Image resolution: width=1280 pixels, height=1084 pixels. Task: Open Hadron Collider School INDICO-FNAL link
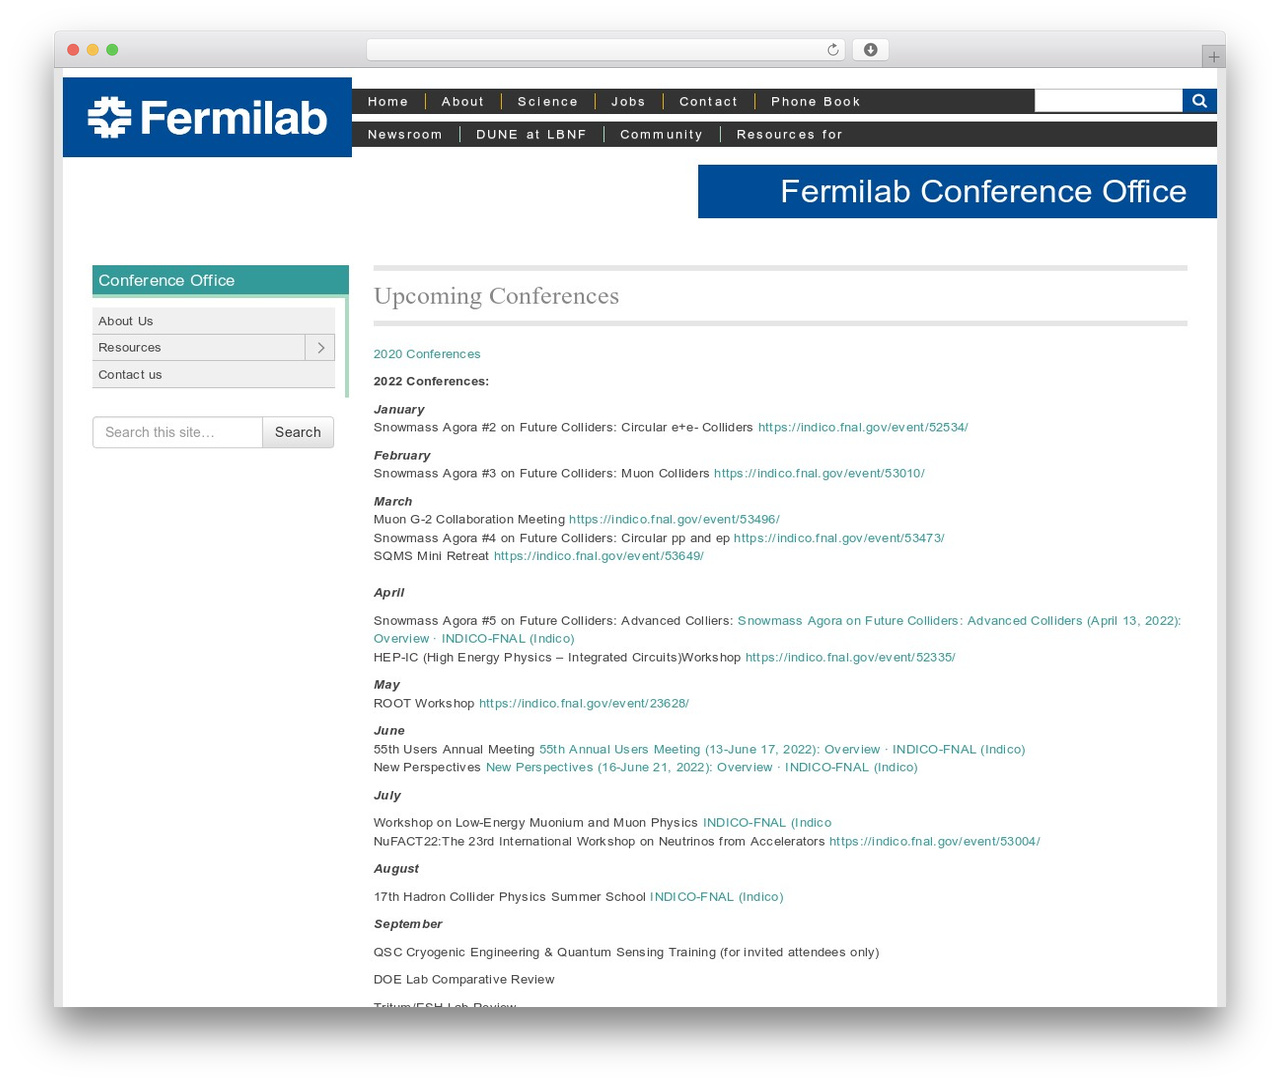point(717,896)
